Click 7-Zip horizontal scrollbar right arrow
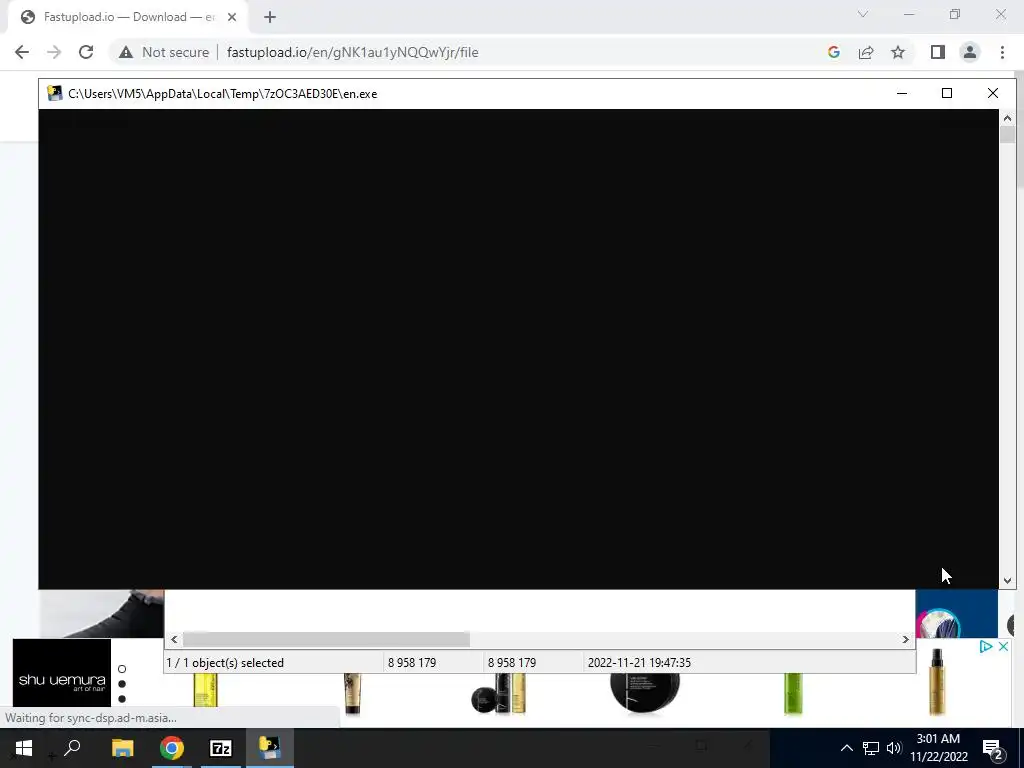 click(x=906, y=639)
